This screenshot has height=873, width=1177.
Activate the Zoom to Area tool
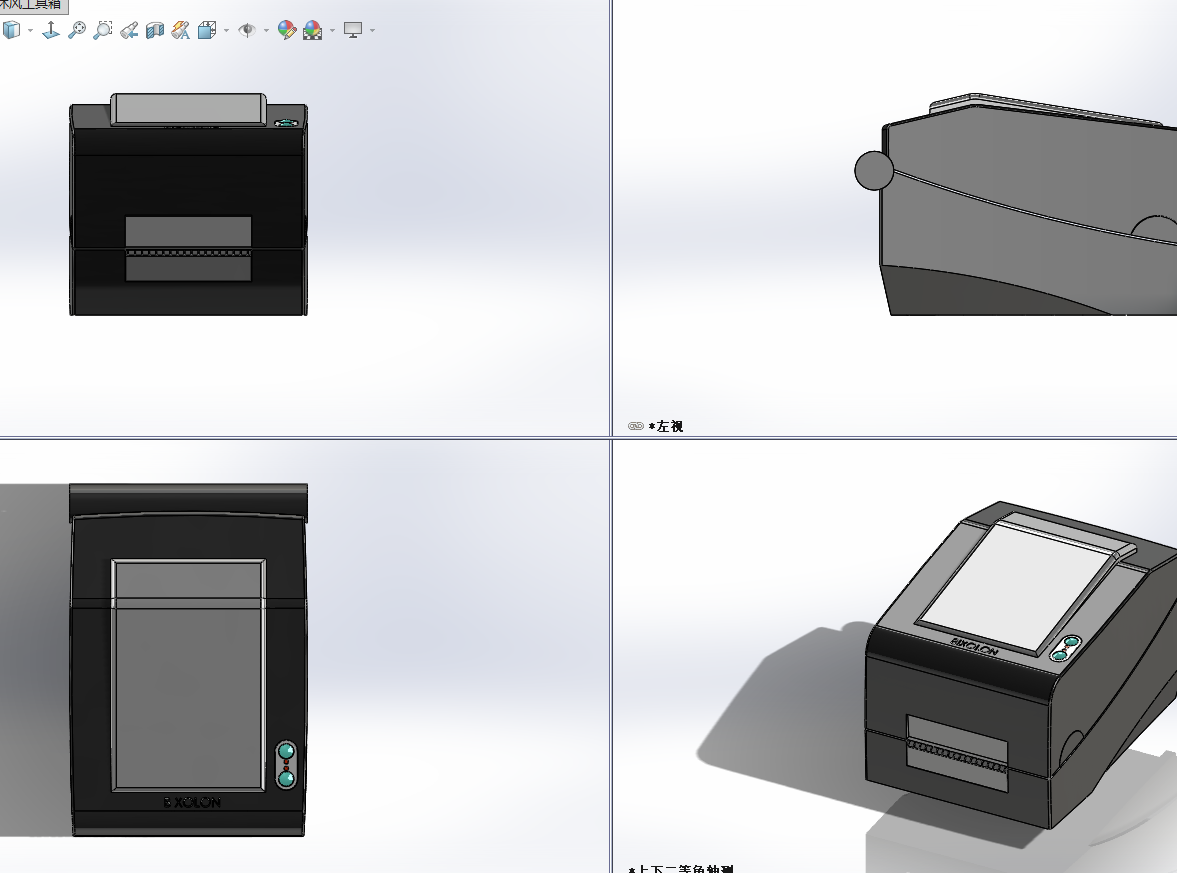point(103,30)
